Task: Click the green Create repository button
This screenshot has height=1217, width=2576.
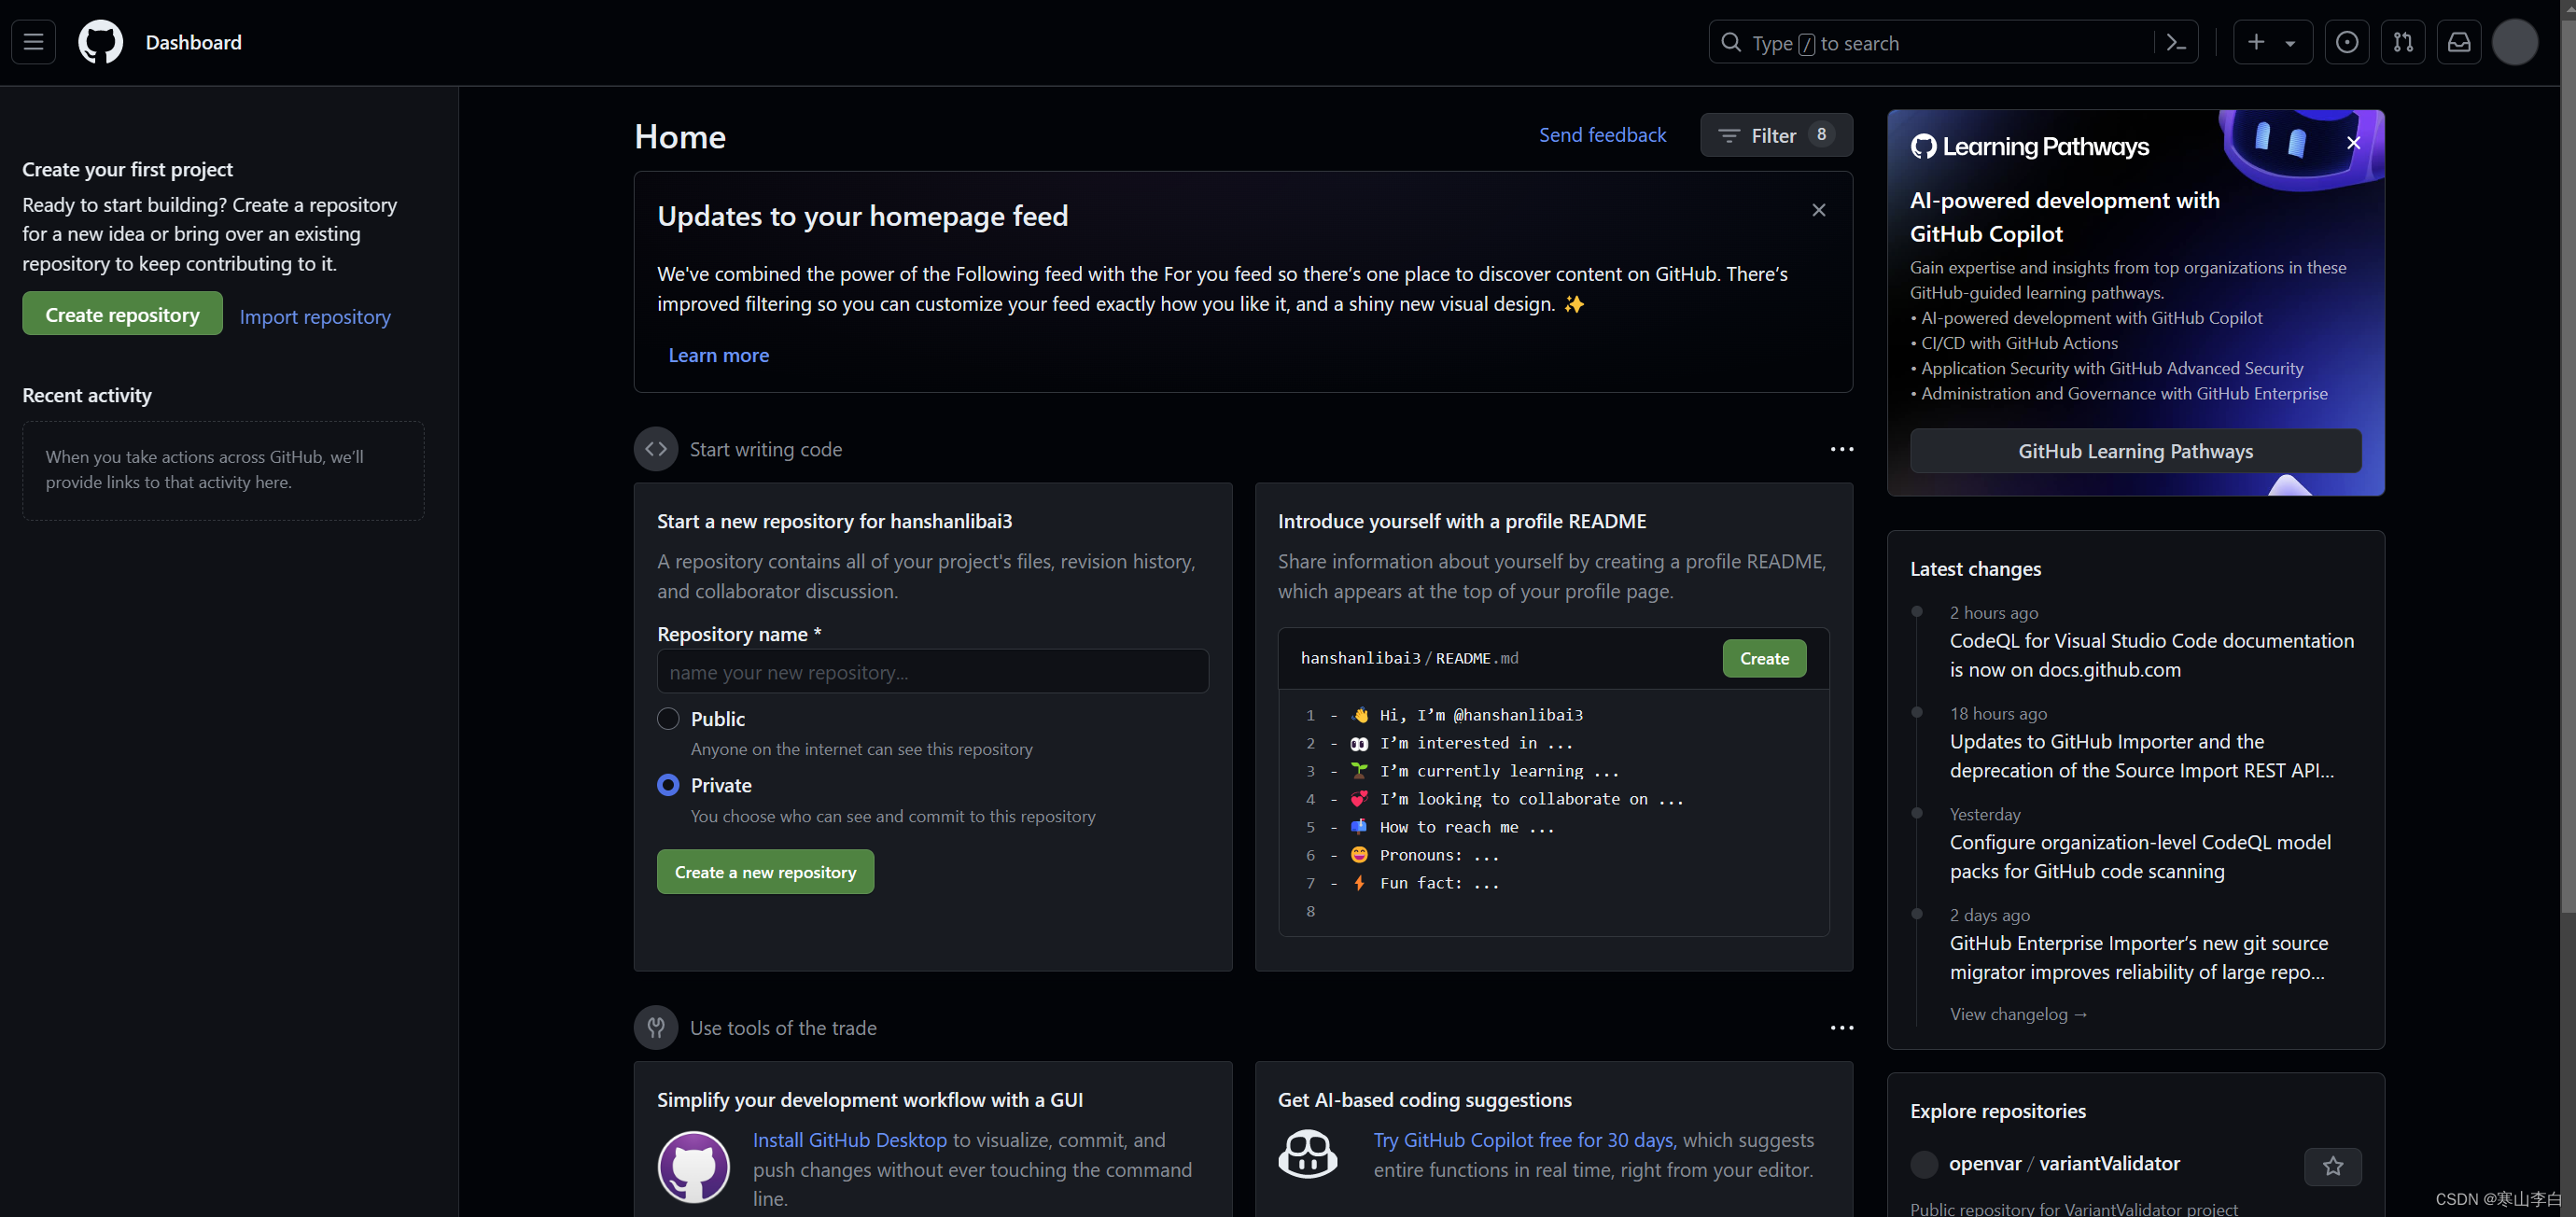Action: point(122,314)
